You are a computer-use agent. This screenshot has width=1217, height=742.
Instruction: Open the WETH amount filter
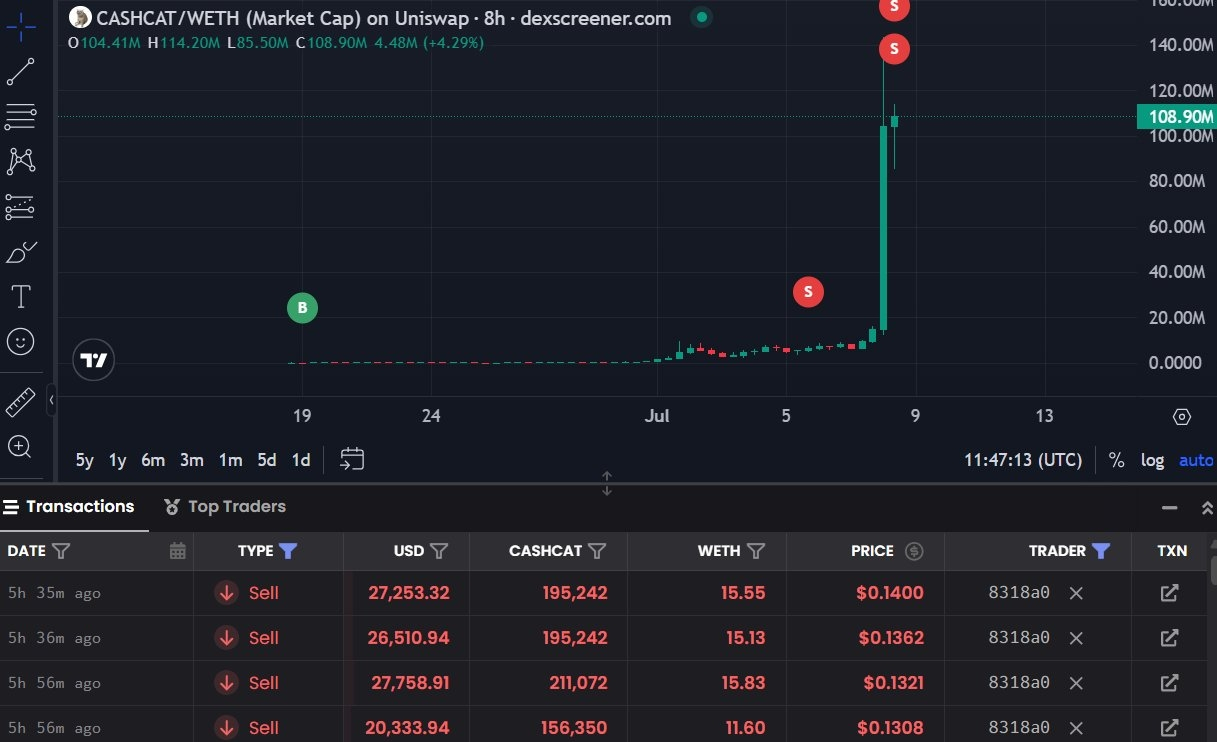pyautogui.click(x=756, y=551)
